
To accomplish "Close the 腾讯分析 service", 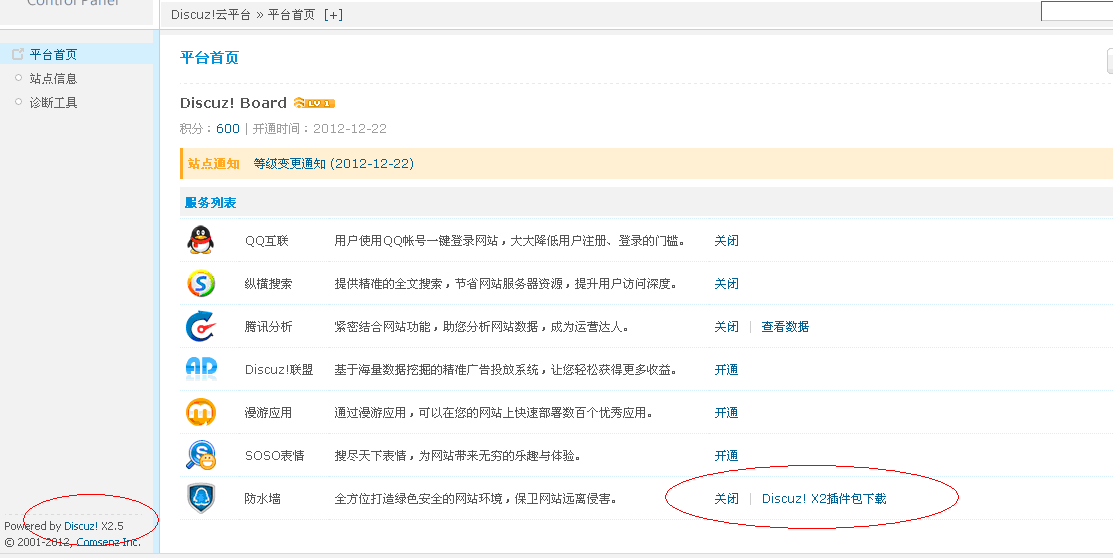I will 726,327.
